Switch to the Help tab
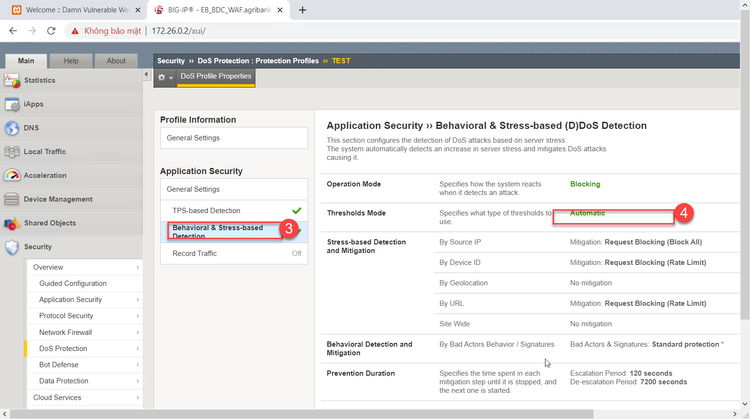Viewport: 750px width, 419px height. point(71,61)
